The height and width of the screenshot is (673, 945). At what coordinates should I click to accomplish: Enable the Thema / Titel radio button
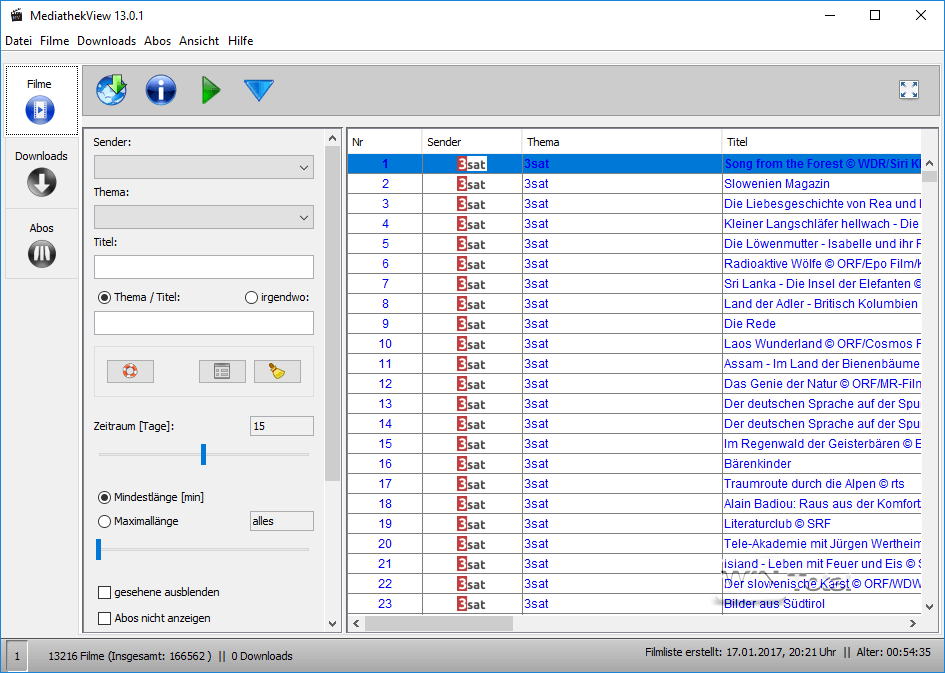[x=103, y=296]
